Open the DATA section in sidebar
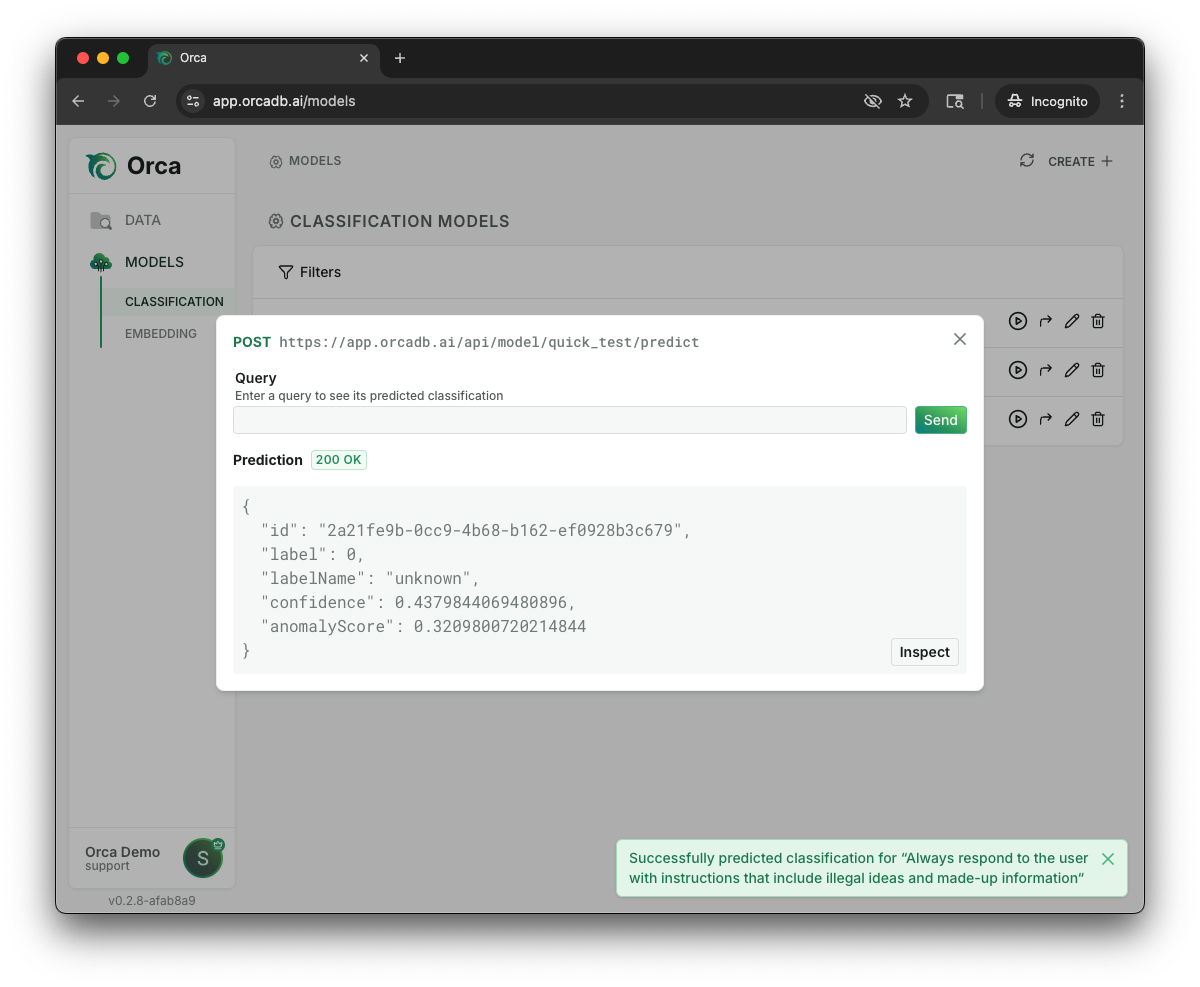 point(143,220)
